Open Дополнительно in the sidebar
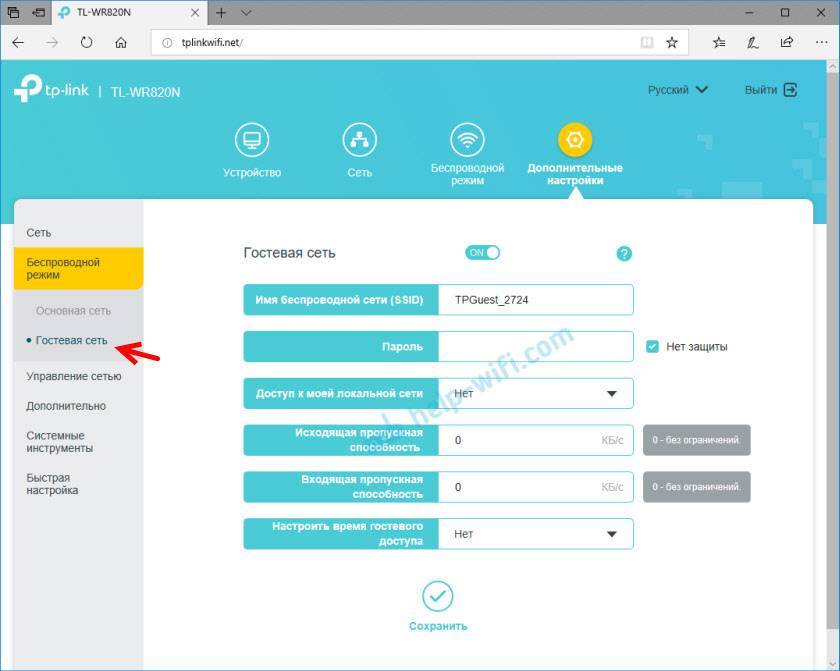Screen dimensions: 840x671 tap(66, 406)
